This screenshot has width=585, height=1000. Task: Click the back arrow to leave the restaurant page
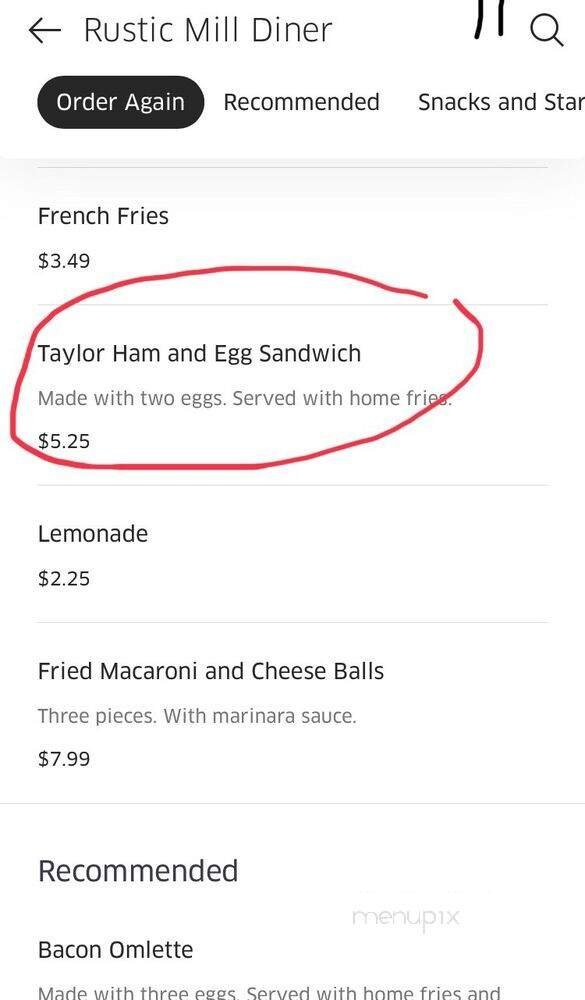[44, 30]
